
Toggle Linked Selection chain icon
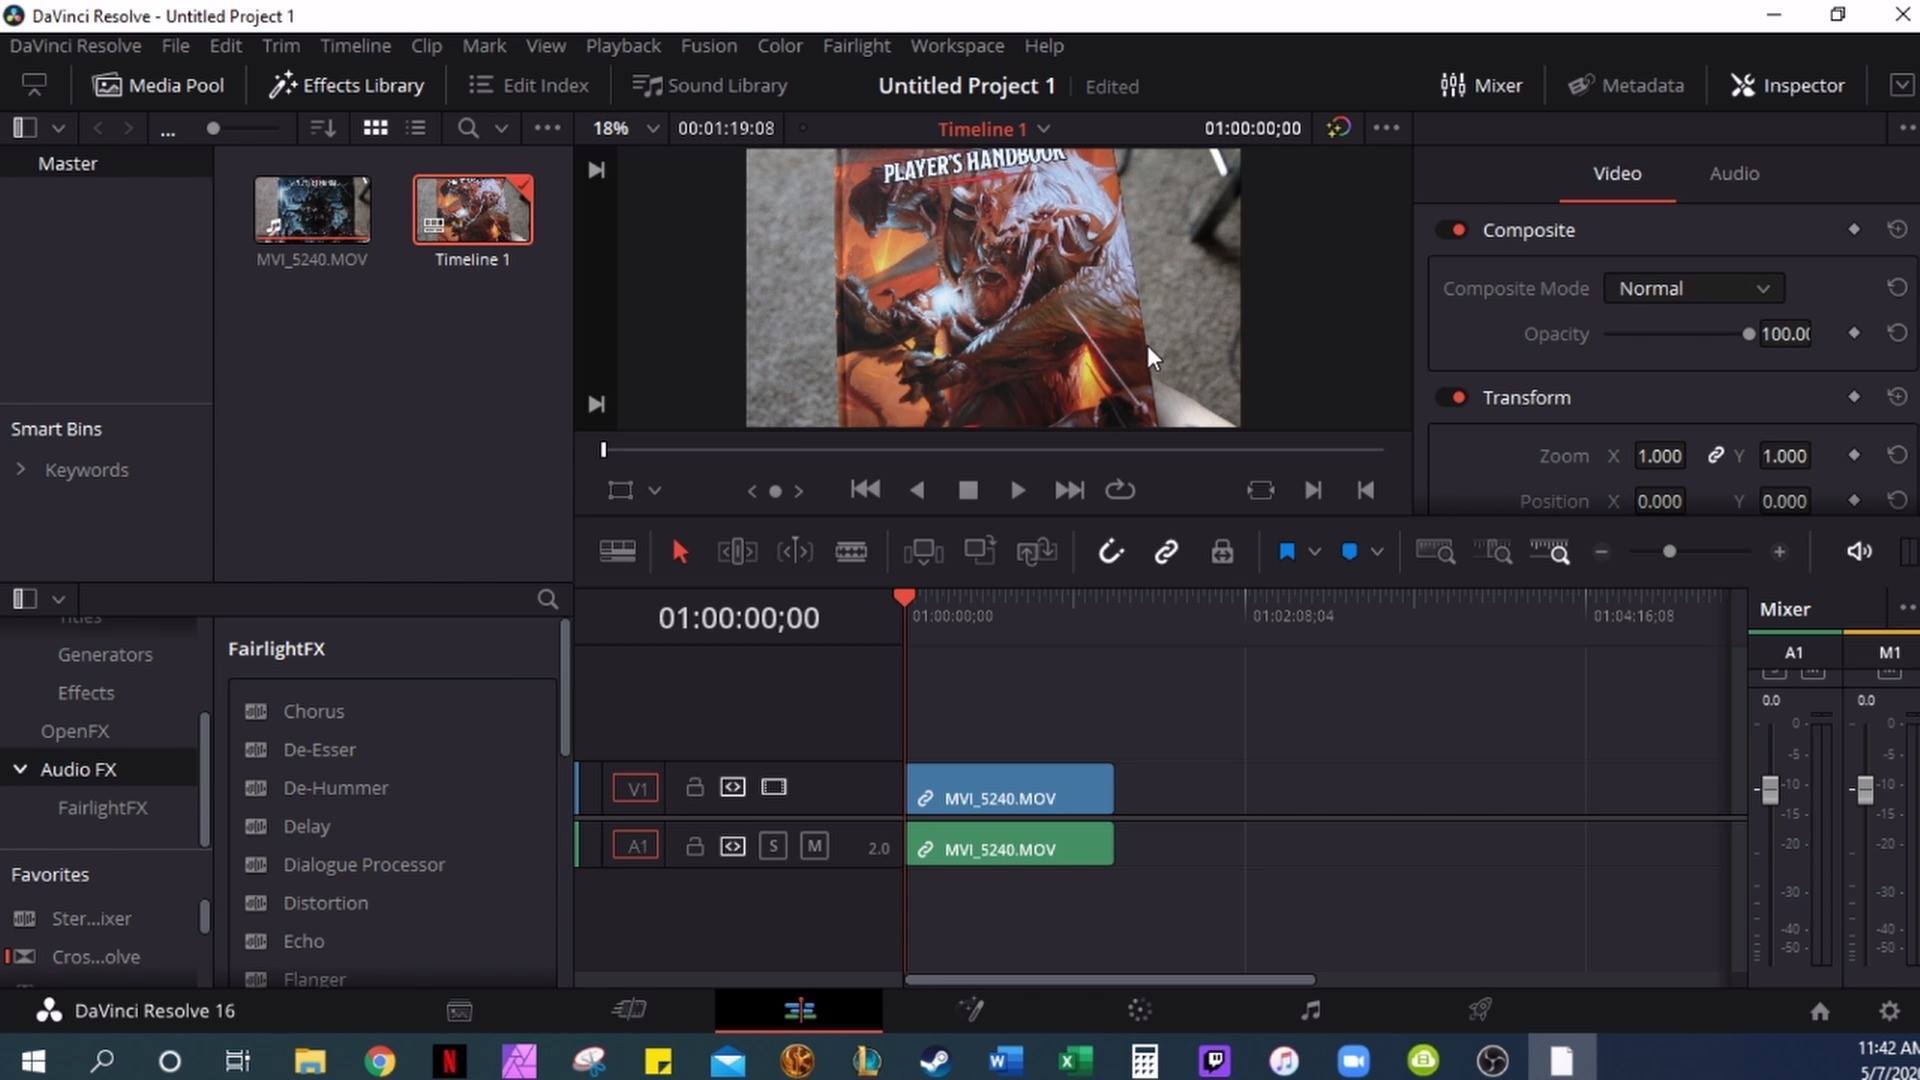1166,552
